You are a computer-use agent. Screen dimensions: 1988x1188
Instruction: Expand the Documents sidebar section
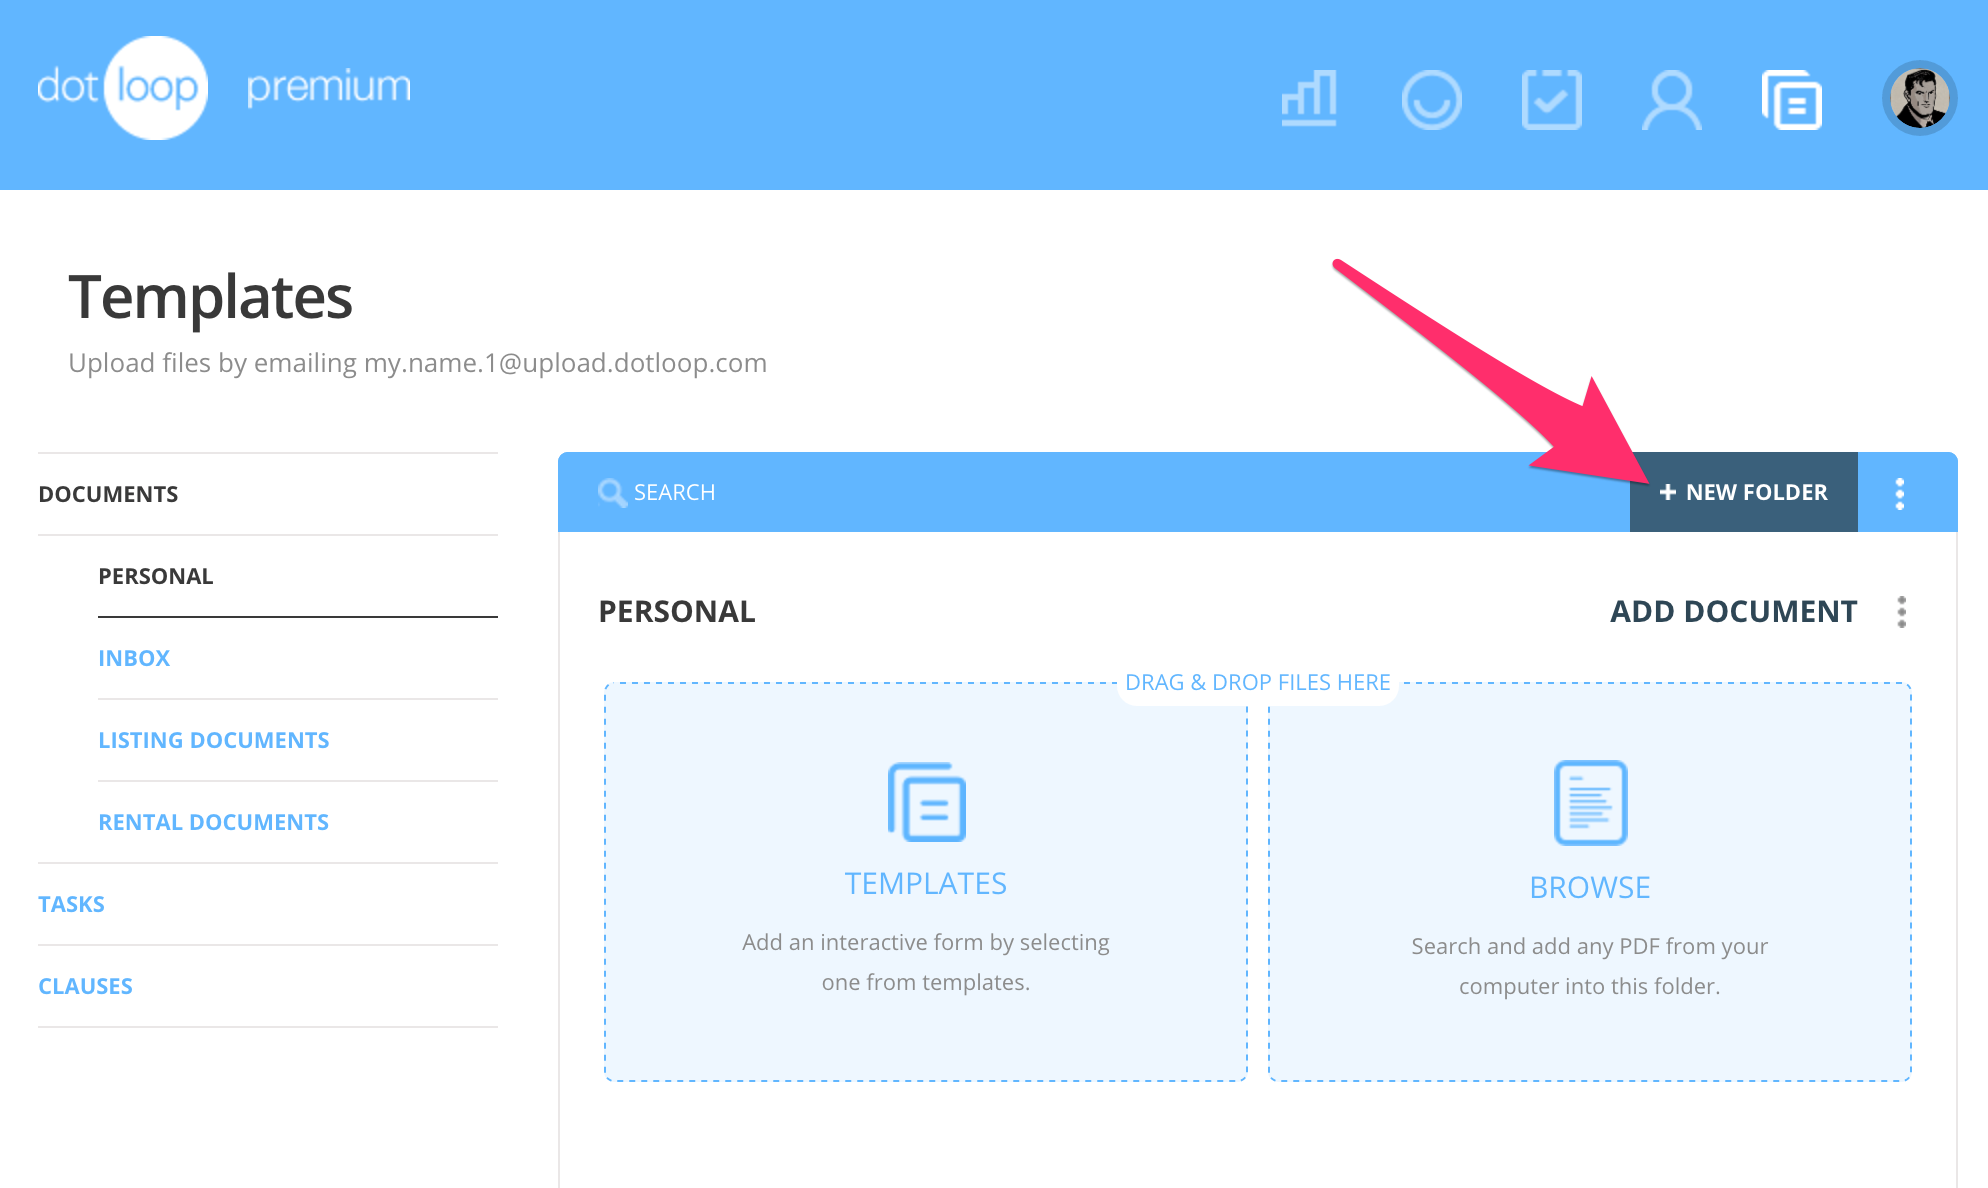[108, 494]
